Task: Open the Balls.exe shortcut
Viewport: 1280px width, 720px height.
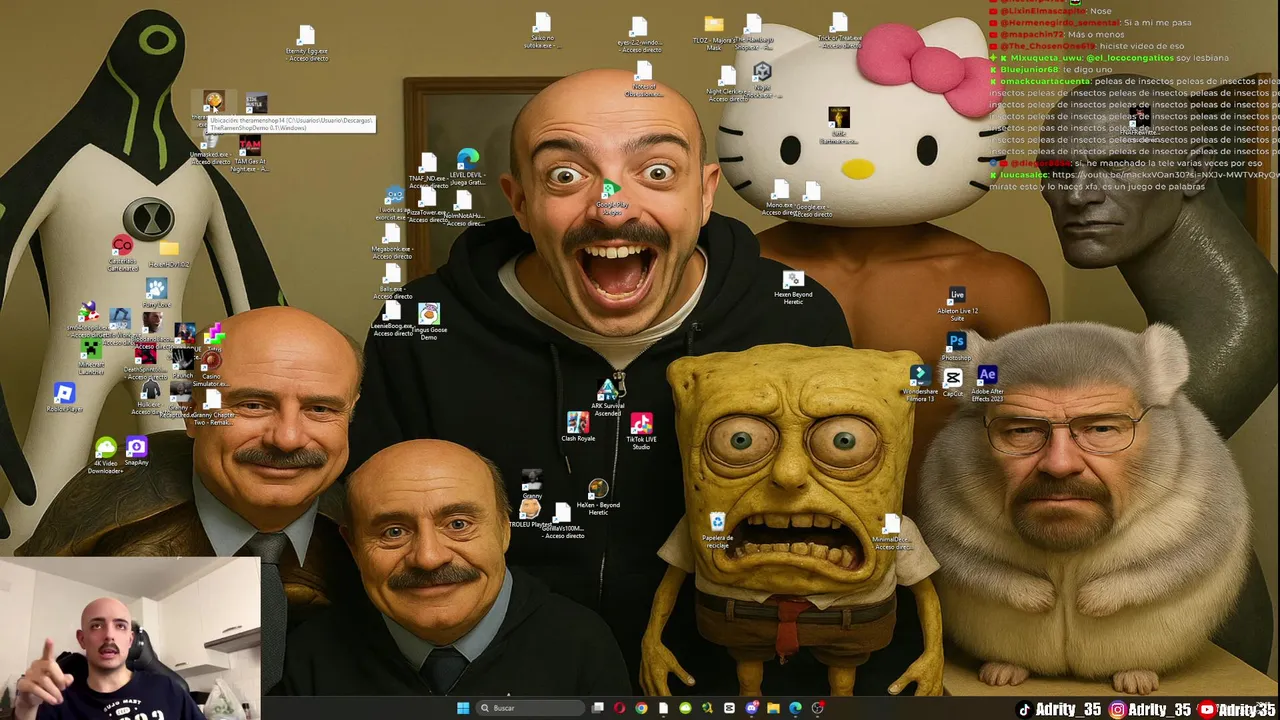Action: point(392,283)
